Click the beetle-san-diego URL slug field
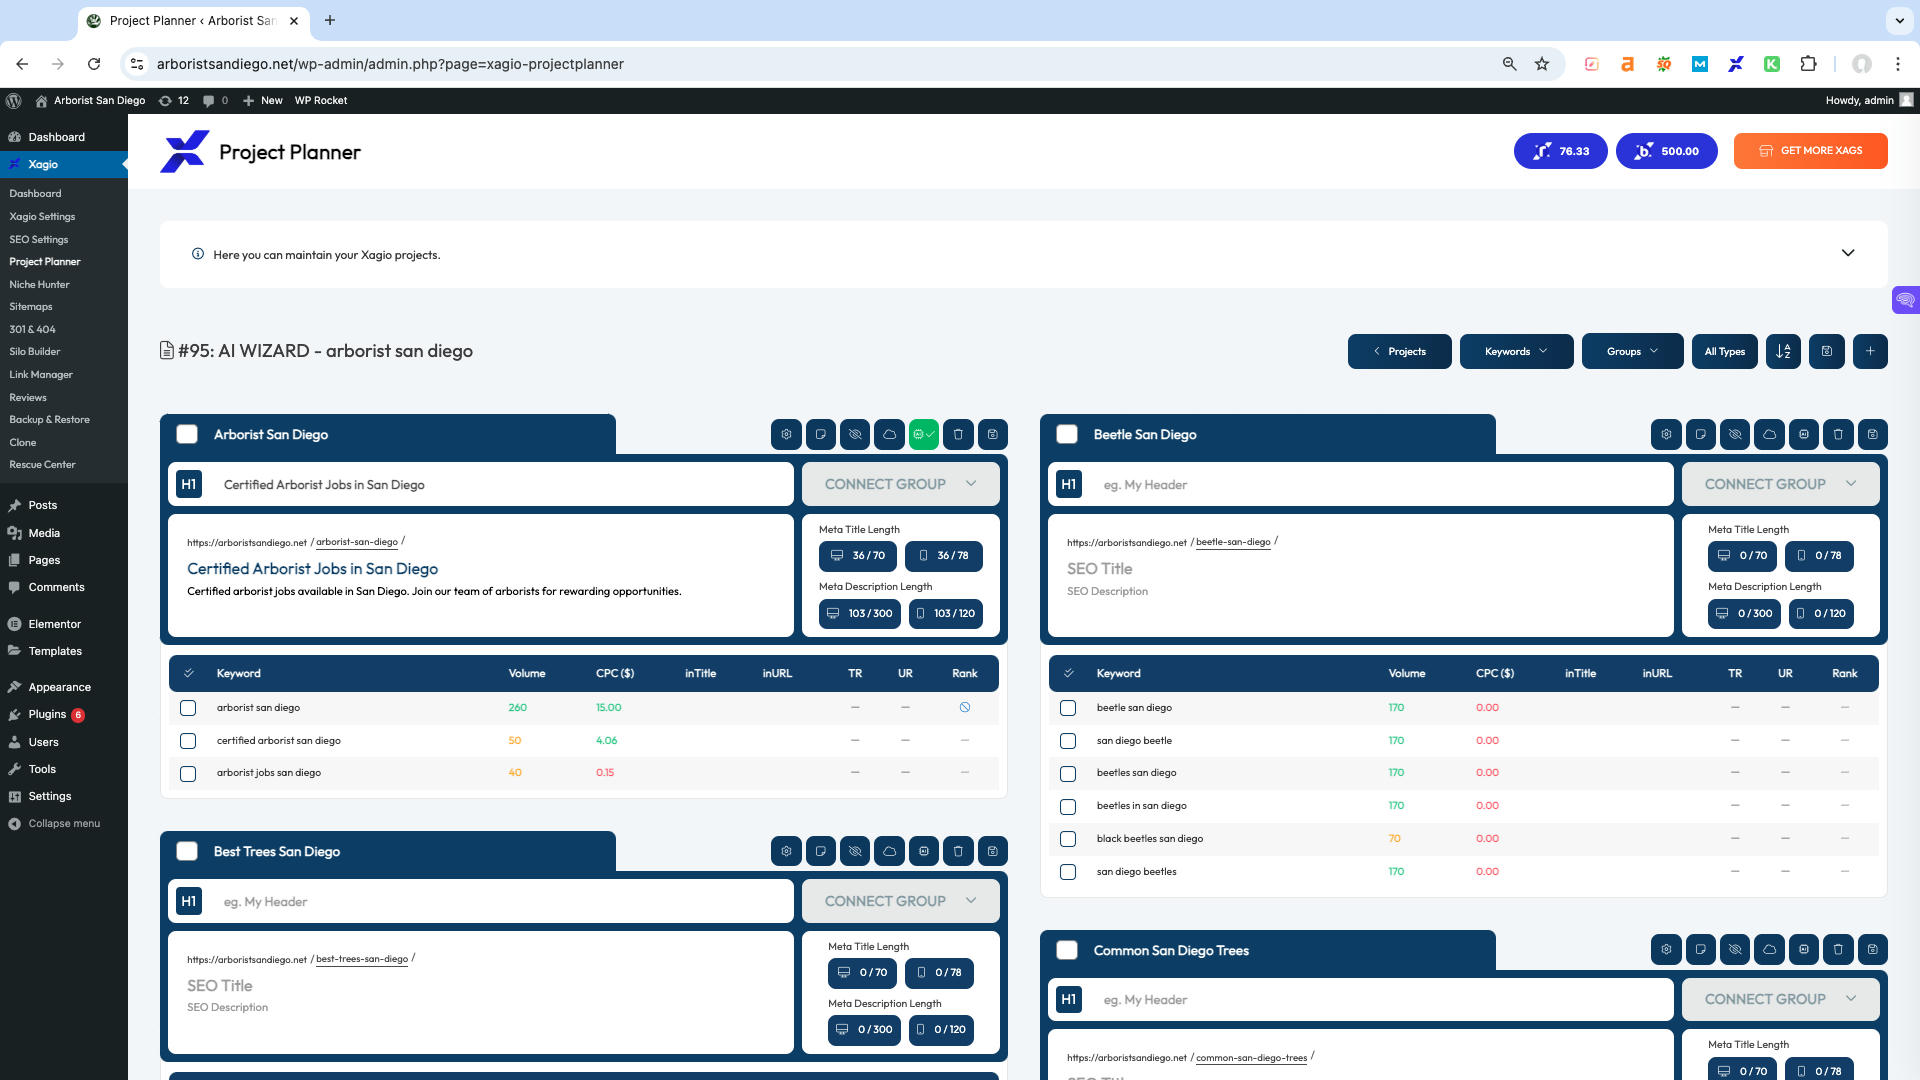 pyautogui.click(x=1233, y=542)
